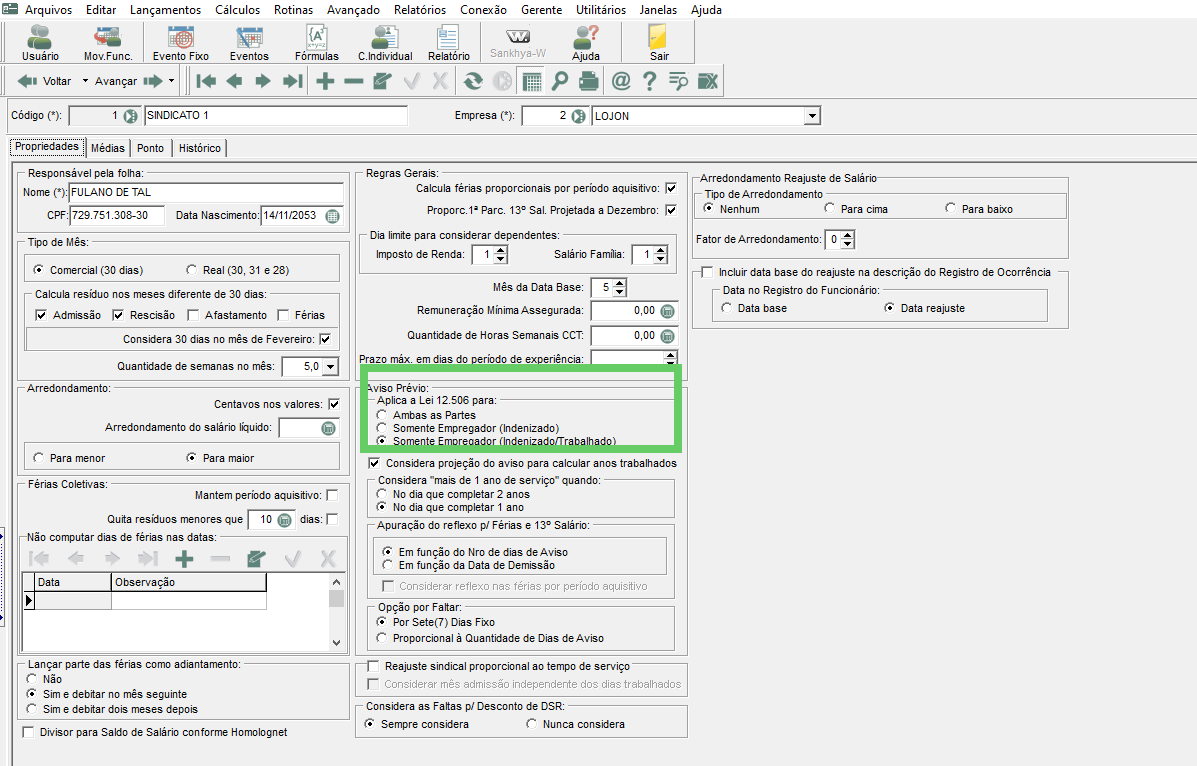Add new record with main toolbar plus
Image resolution: width=1197 pixels, height=766 pixels.
tap(325, 81)
